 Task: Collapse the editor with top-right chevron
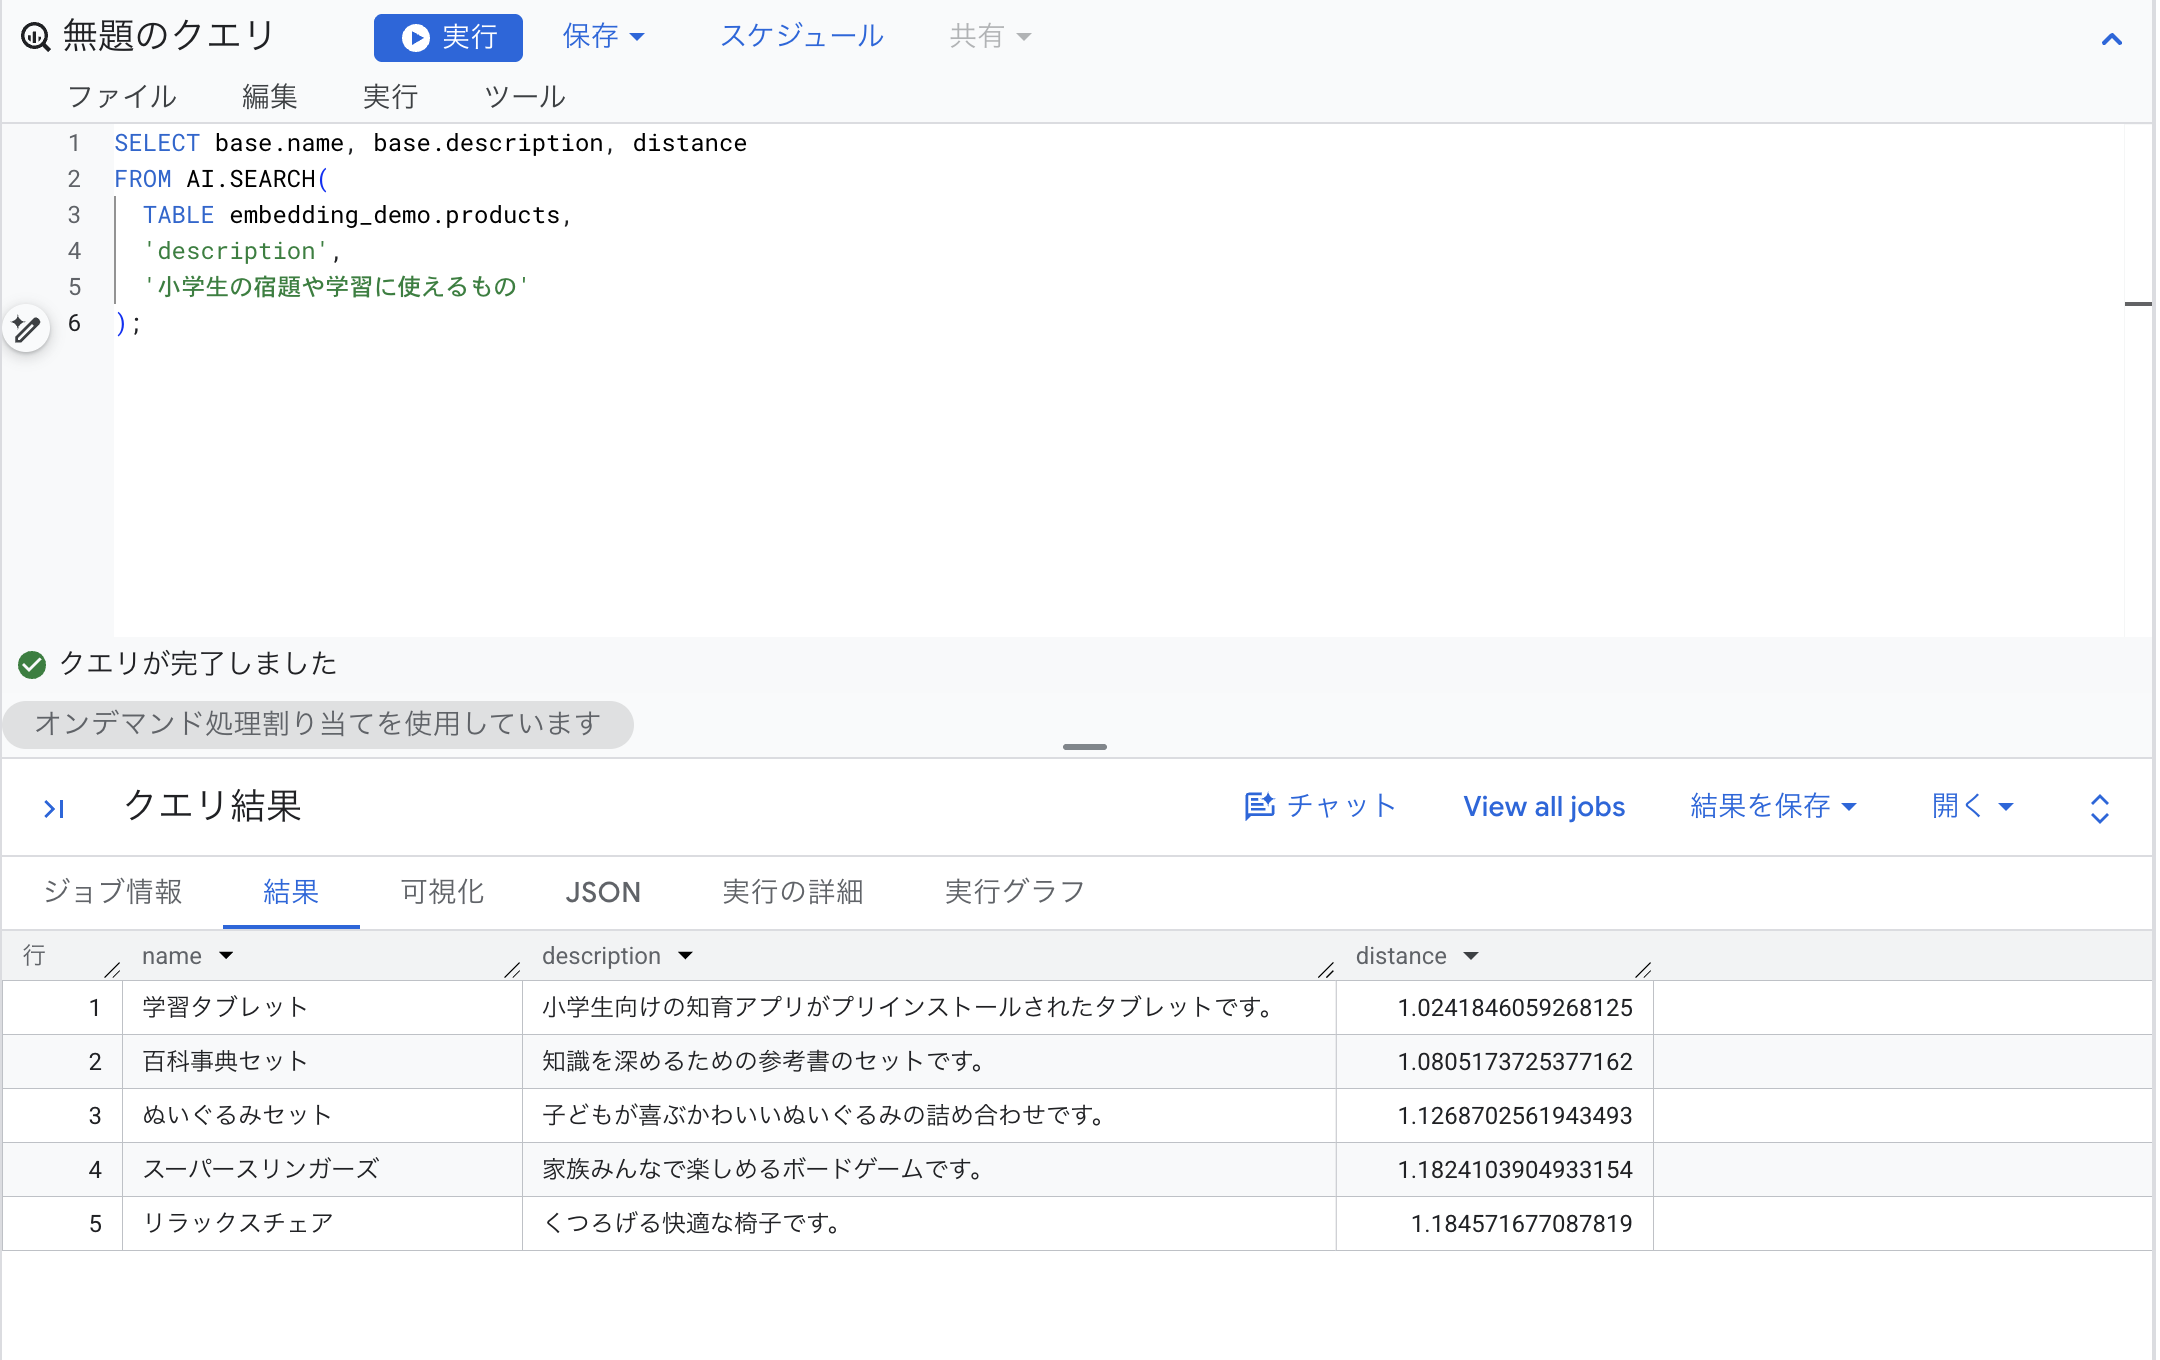(x=2111, y=40)
